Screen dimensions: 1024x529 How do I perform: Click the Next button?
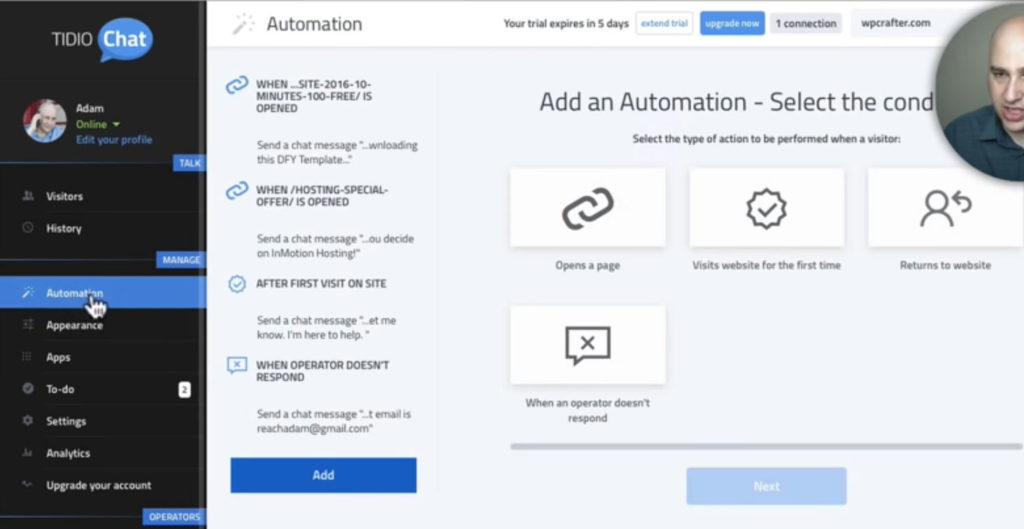pyautogui.click(x=767, y=487)
